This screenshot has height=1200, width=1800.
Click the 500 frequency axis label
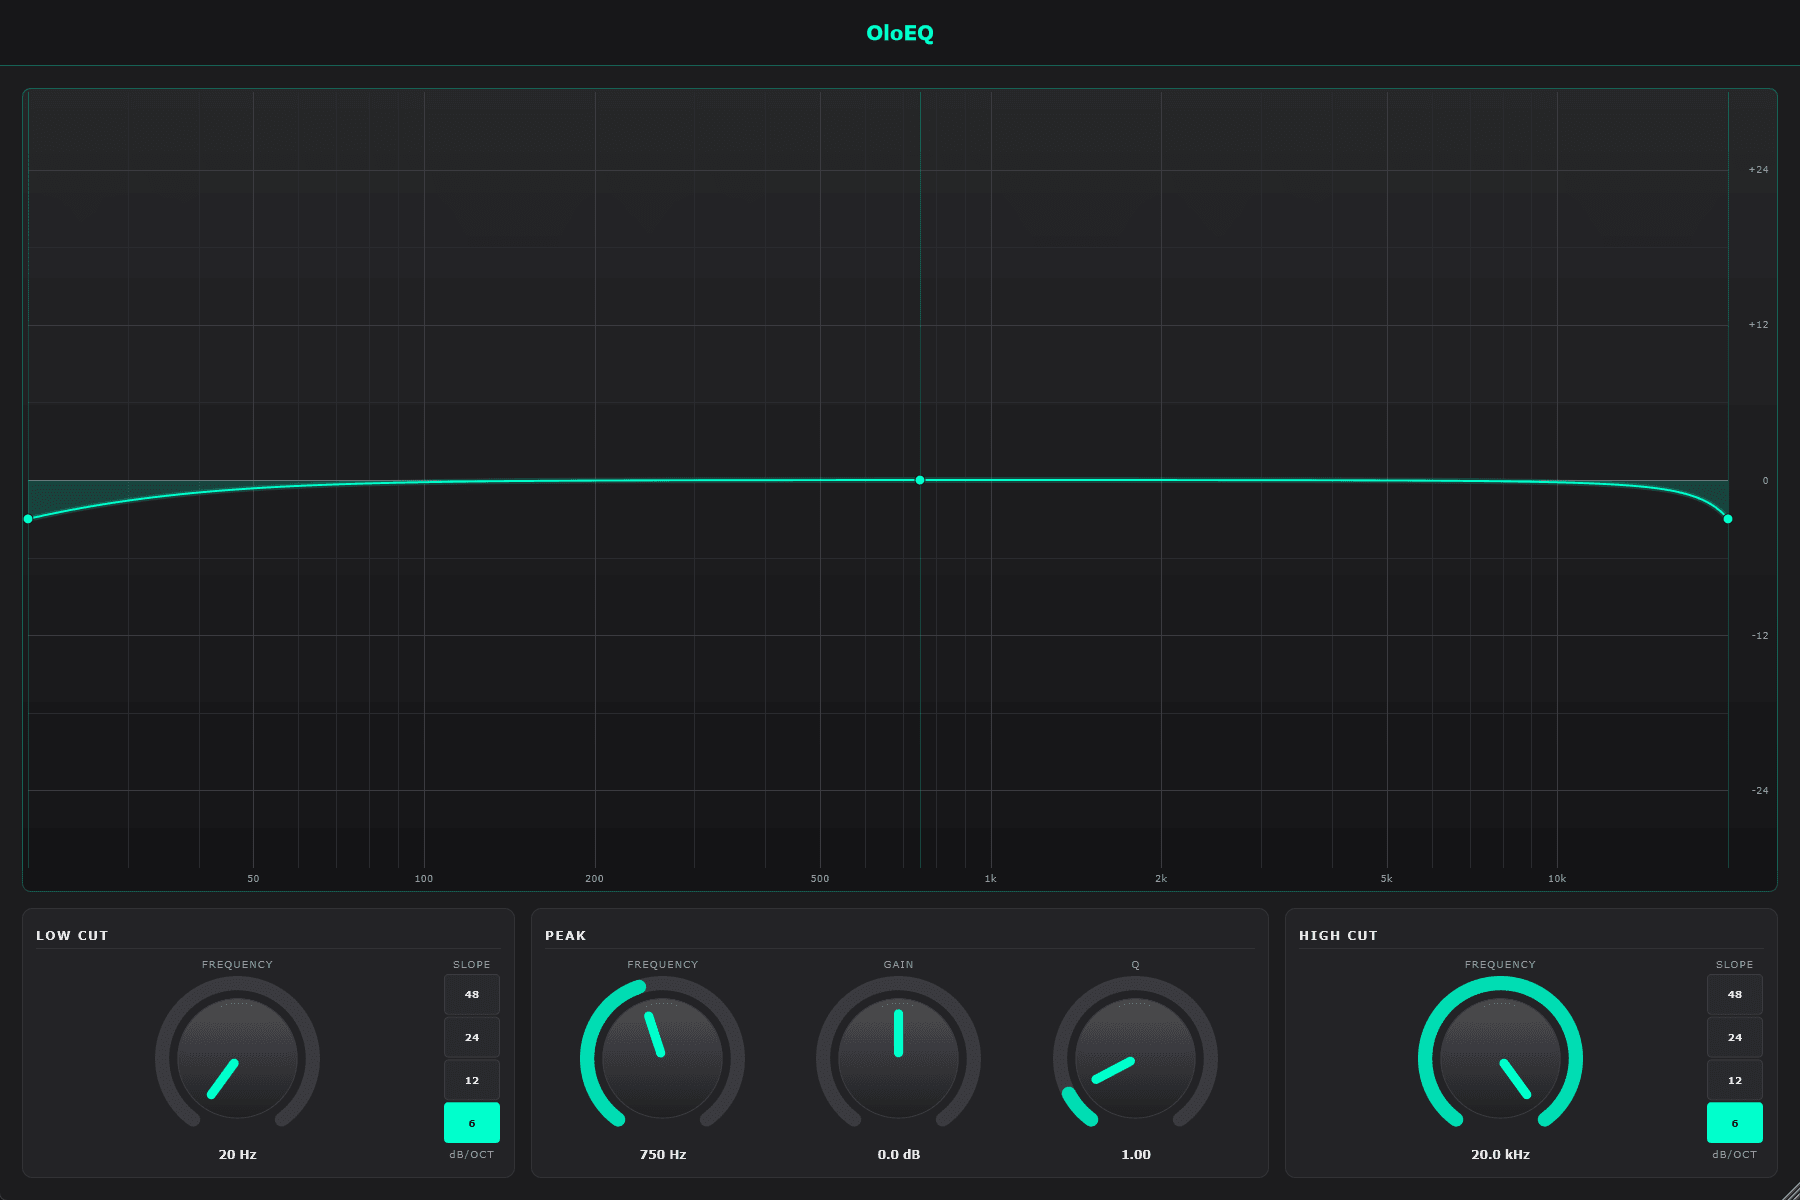coord(820,879)
